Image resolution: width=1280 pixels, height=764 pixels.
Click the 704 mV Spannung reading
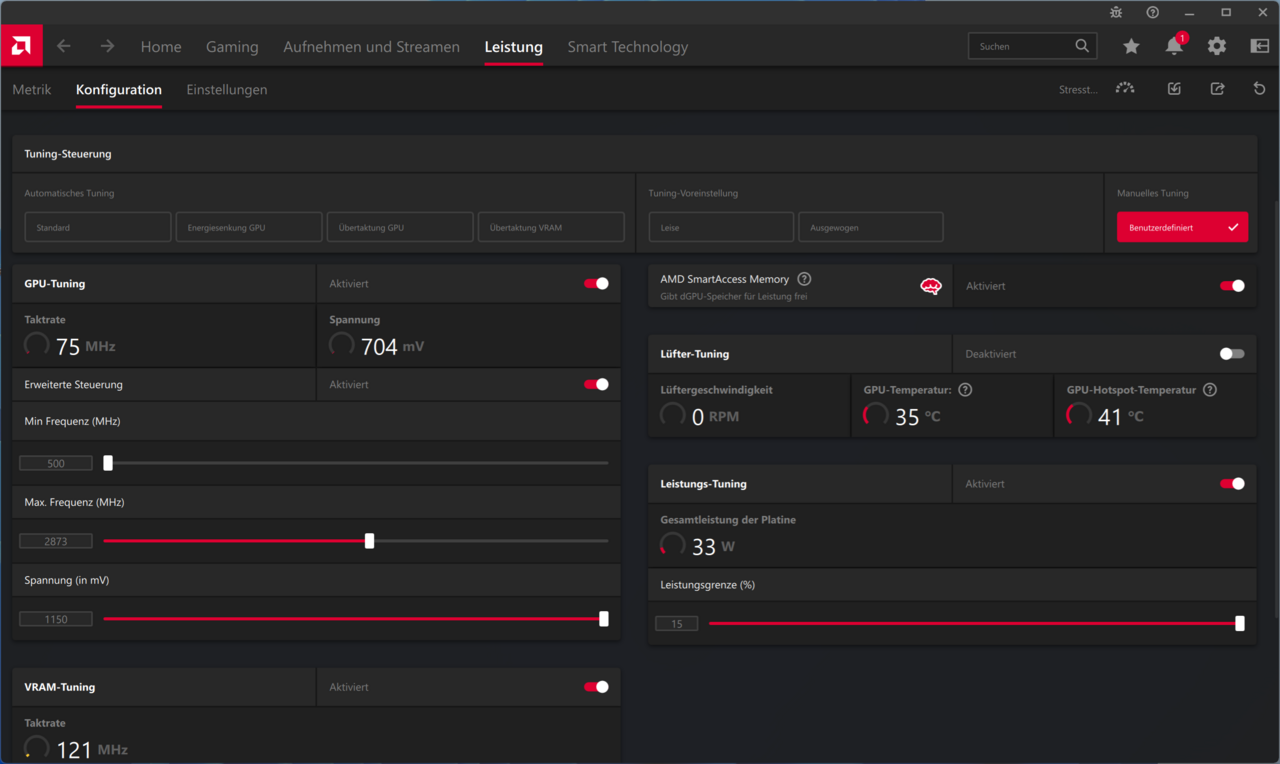(x=392, y=346)
